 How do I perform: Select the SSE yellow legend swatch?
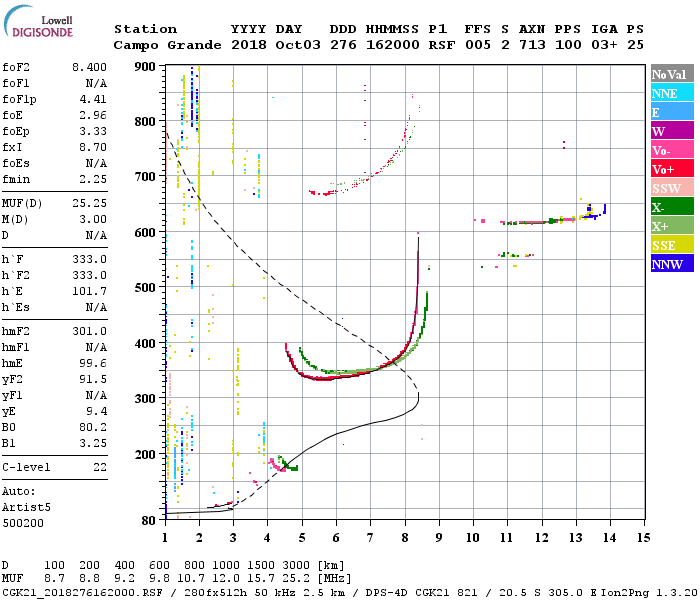coord(672,245)
